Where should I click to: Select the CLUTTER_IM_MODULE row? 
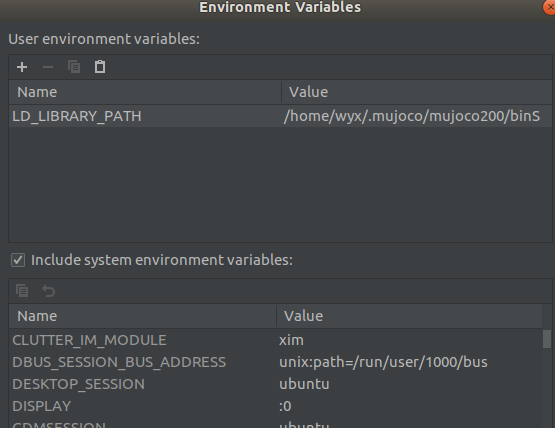tap(275, 340)
